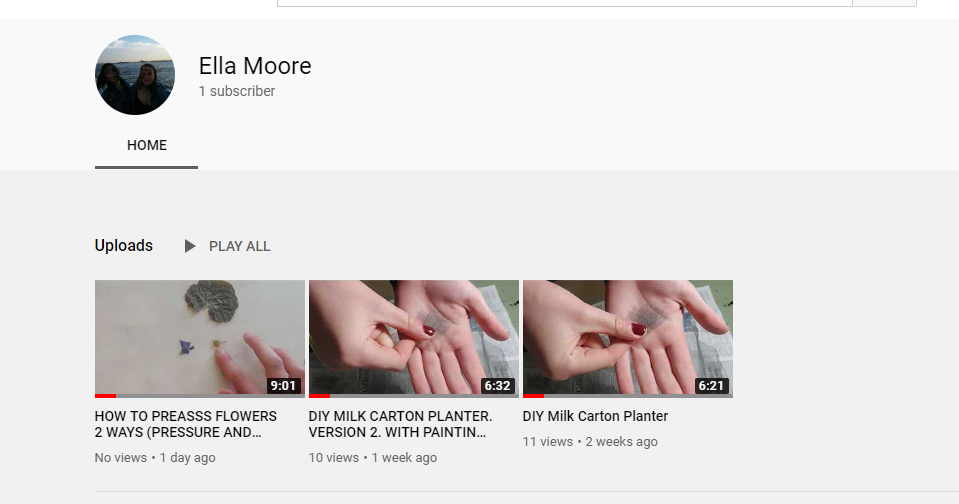959x504 pixels.
Task: Click the 'HOW TO PREASSS FLOWERS' video title
Action: [x=186, y=424]
